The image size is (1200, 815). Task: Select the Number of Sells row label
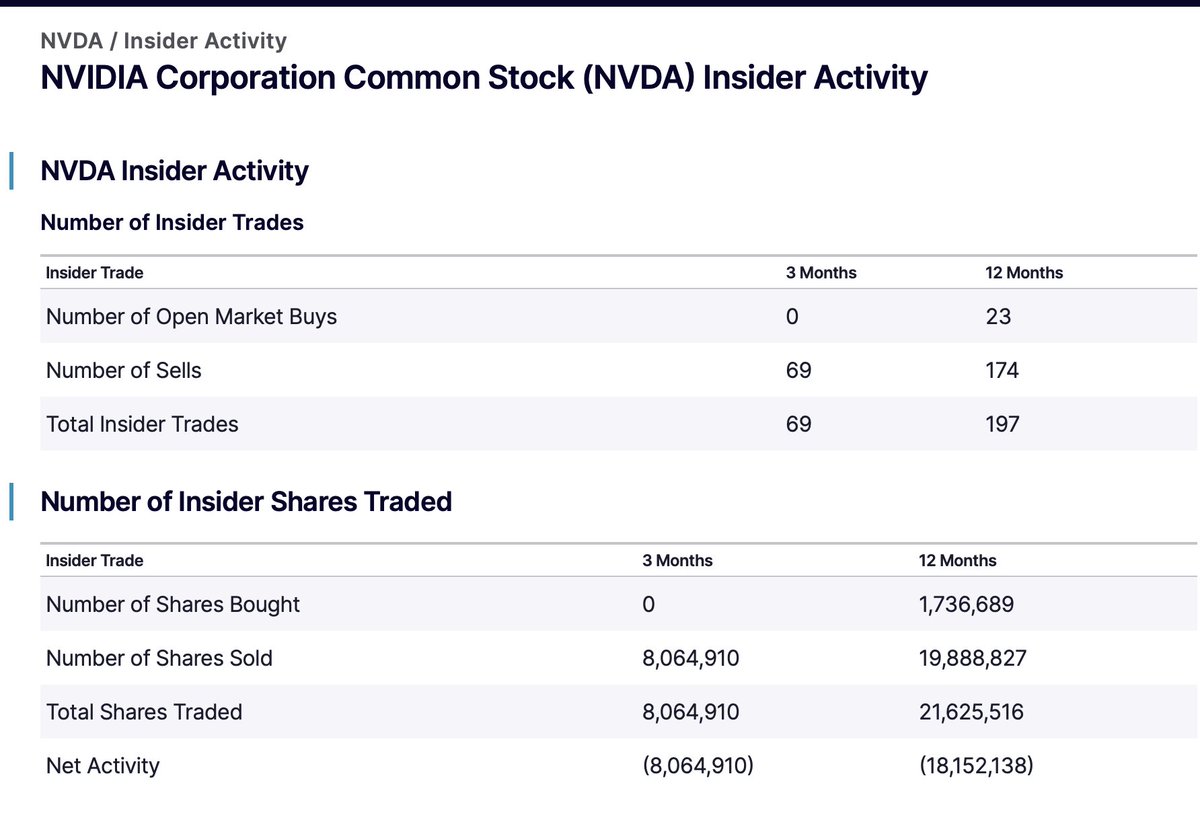[x=124, y=371]
